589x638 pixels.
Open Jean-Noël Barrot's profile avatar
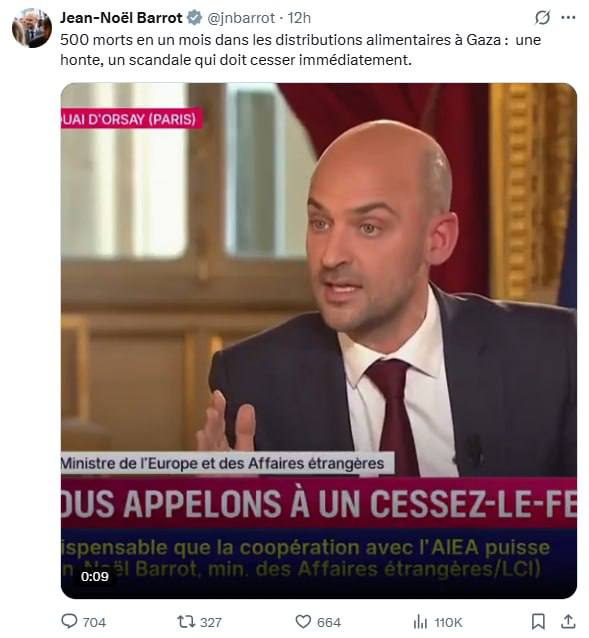[x=32, y=28]
